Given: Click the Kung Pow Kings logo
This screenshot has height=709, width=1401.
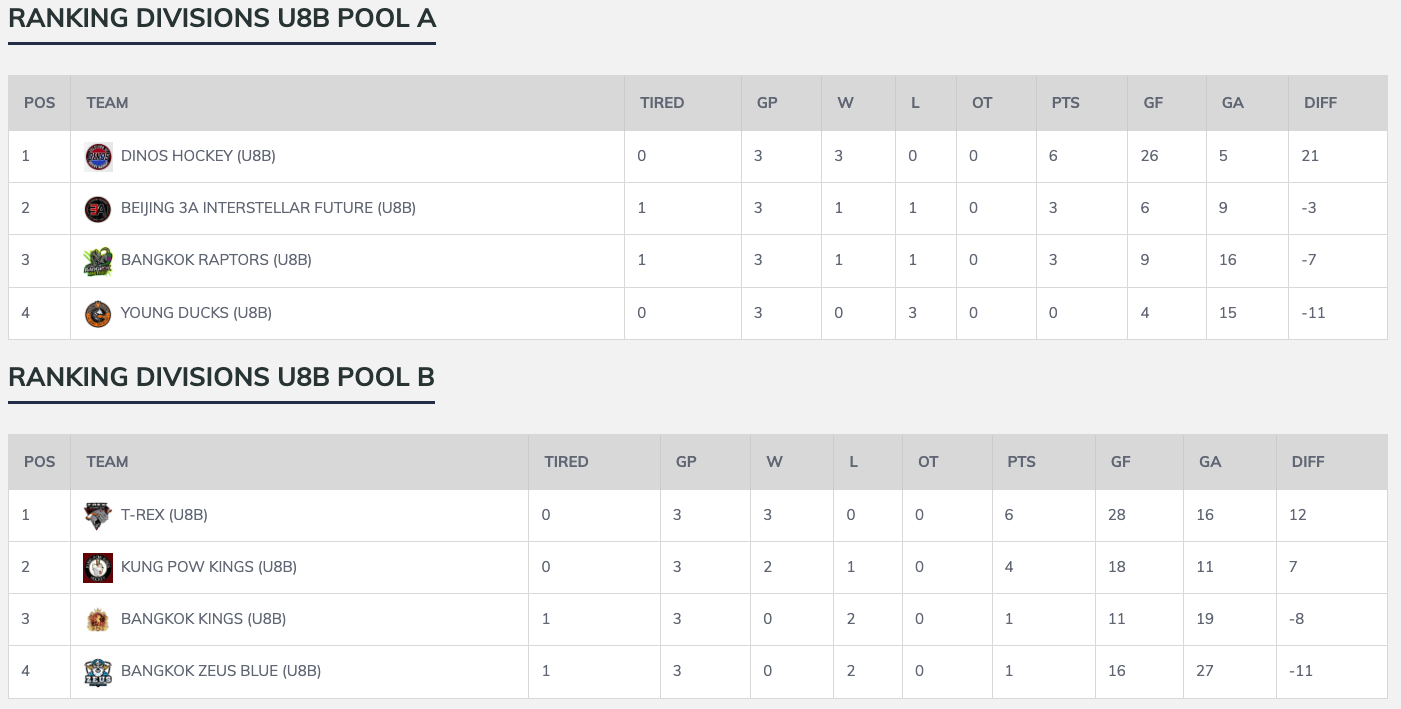Looking at the screenshot, I should click(x=98, y=568).
